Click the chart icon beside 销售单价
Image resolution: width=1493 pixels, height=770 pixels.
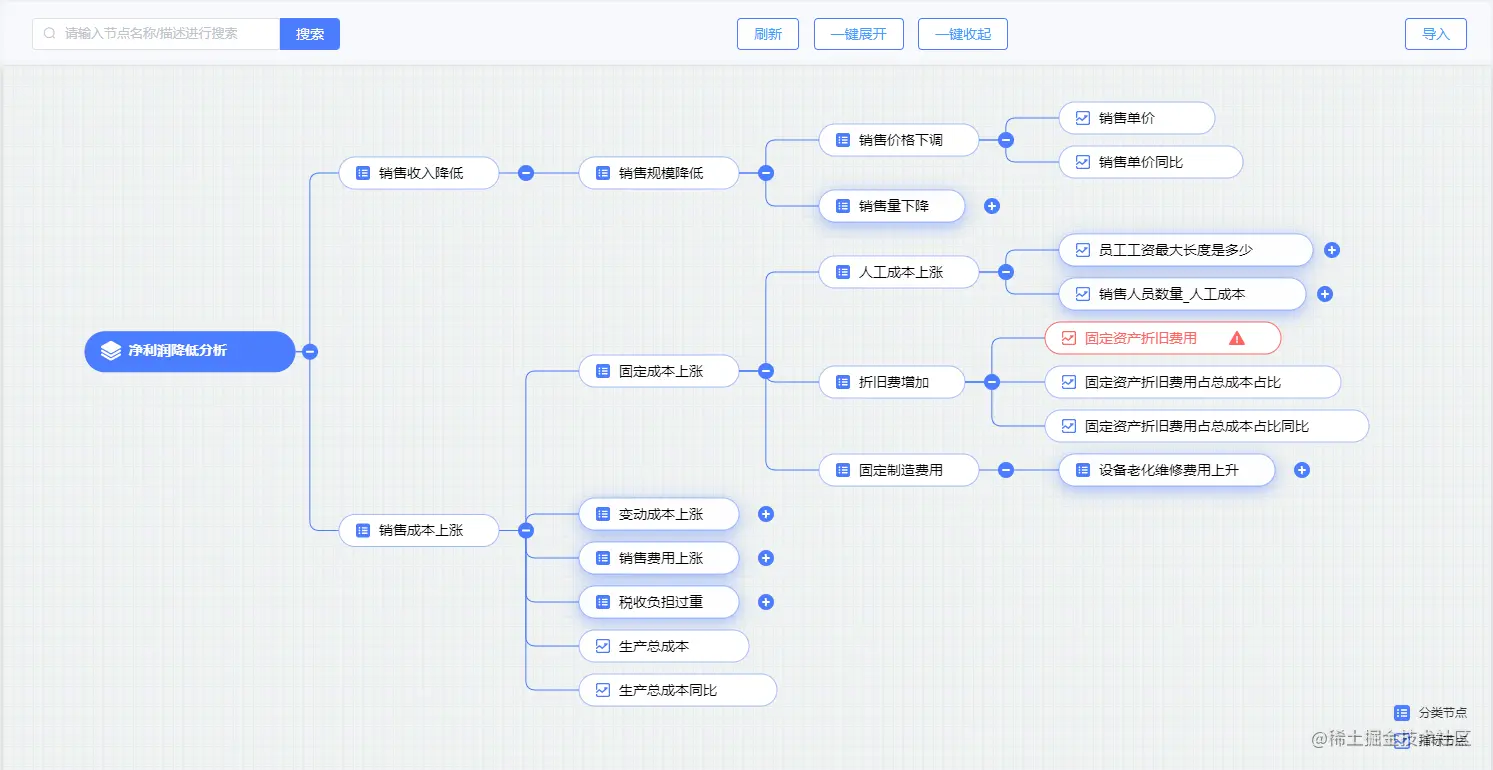tap(1082, 118)
